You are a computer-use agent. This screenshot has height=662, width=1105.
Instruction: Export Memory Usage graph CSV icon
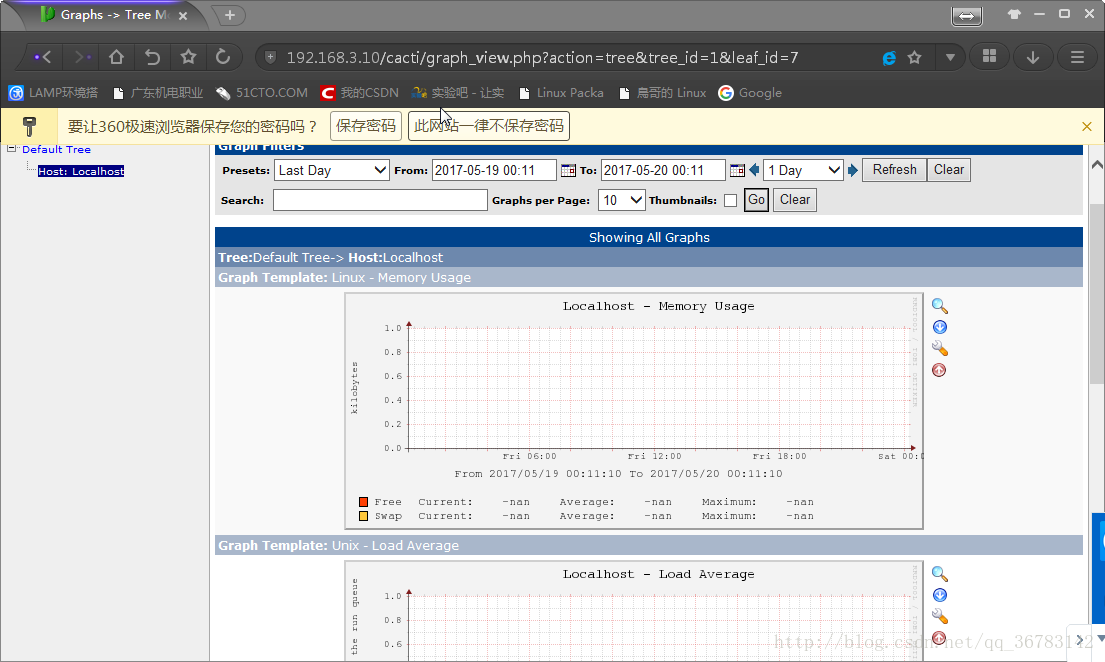coord(939,327)
